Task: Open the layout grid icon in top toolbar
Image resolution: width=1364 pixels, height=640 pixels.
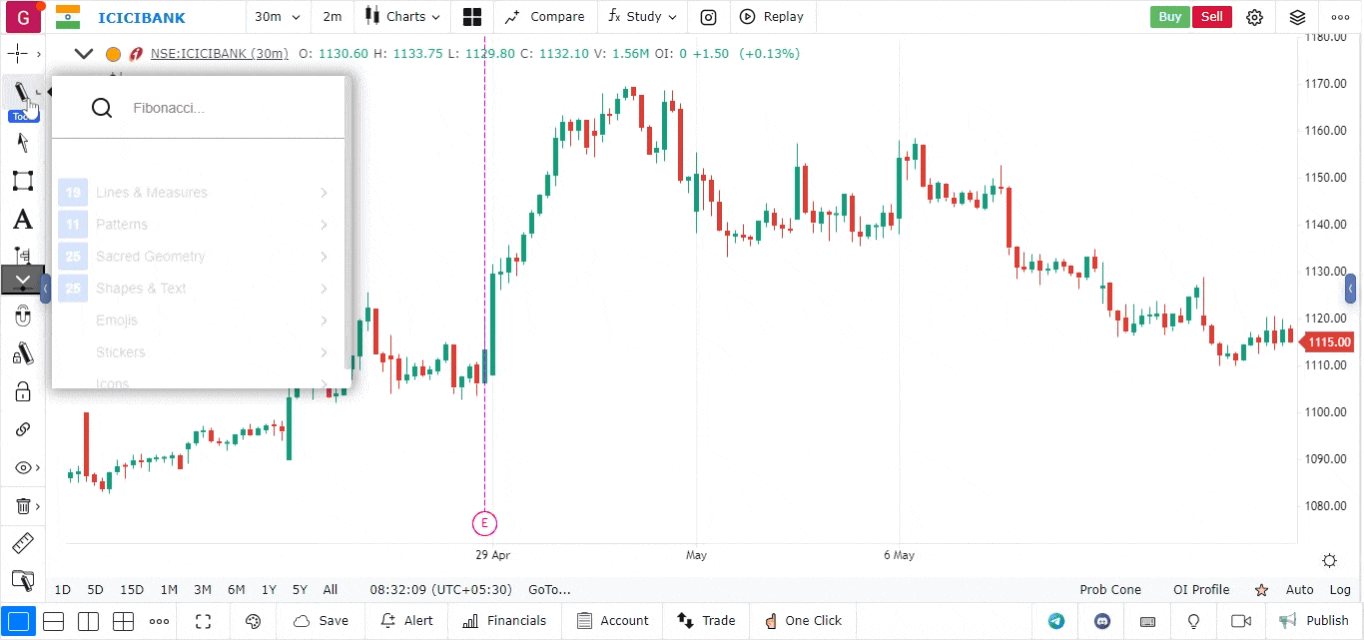Action: point(472,17)
